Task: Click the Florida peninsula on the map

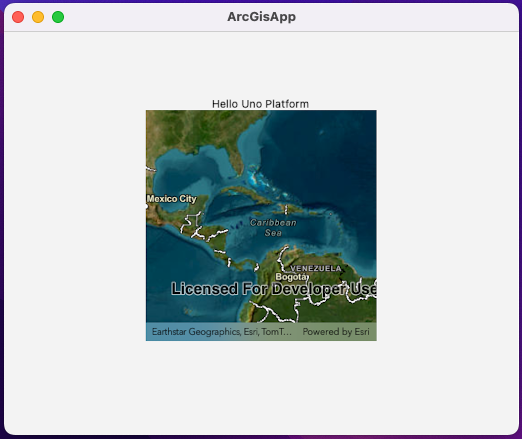Action: click(236, 160)
